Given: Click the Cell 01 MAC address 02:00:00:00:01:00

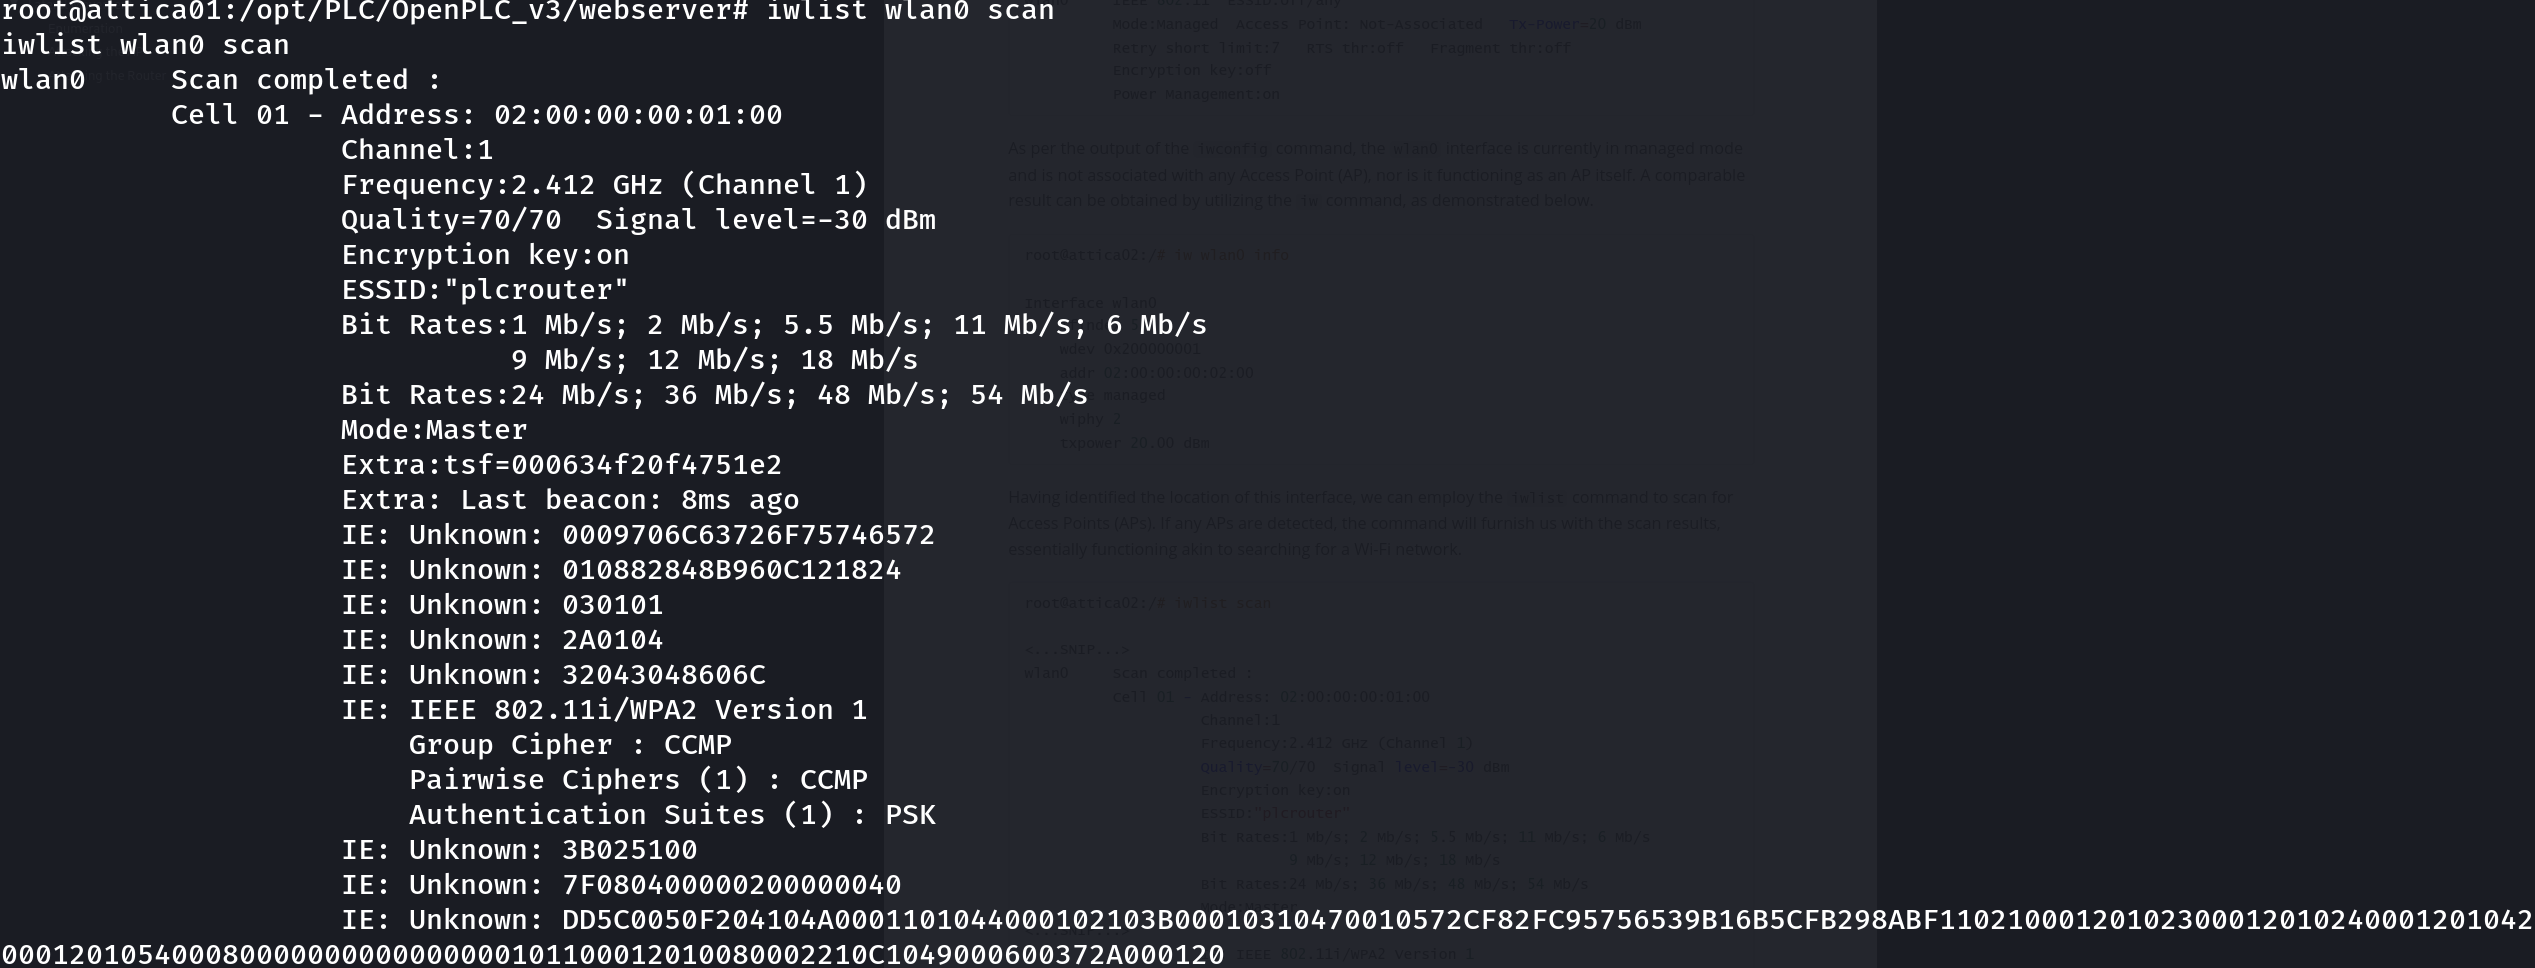Looking at the screenshot, I should pos(638,115).
